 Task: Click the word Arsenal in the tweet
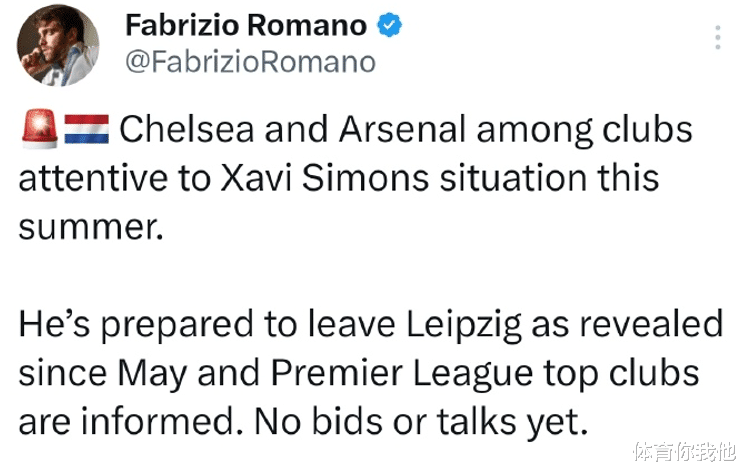click(402, 129)
